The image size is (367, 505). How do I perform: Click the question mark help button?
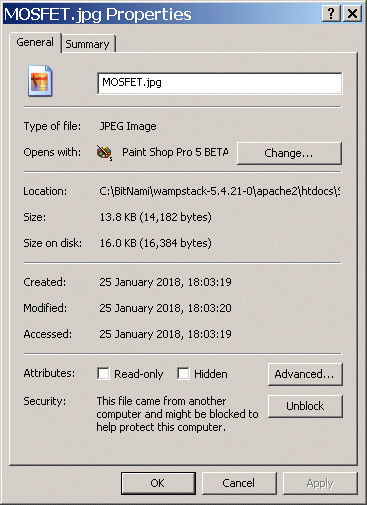(331, 14)
